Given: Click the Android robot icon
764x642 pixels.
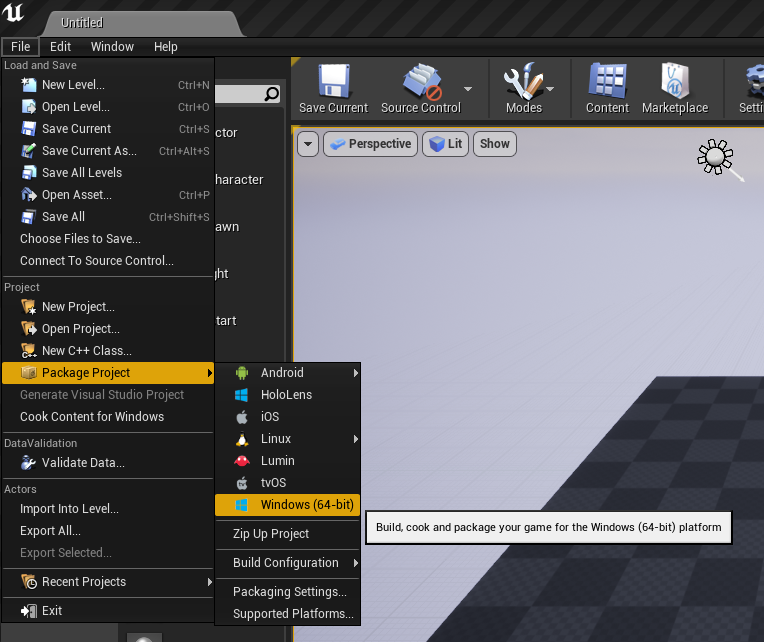Looking at the screenshot, I should (242, 373).
